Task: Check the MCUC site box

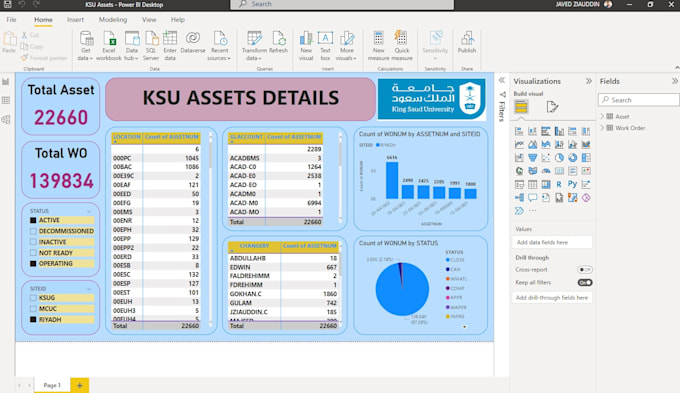Action: click(x=33, y=309)
